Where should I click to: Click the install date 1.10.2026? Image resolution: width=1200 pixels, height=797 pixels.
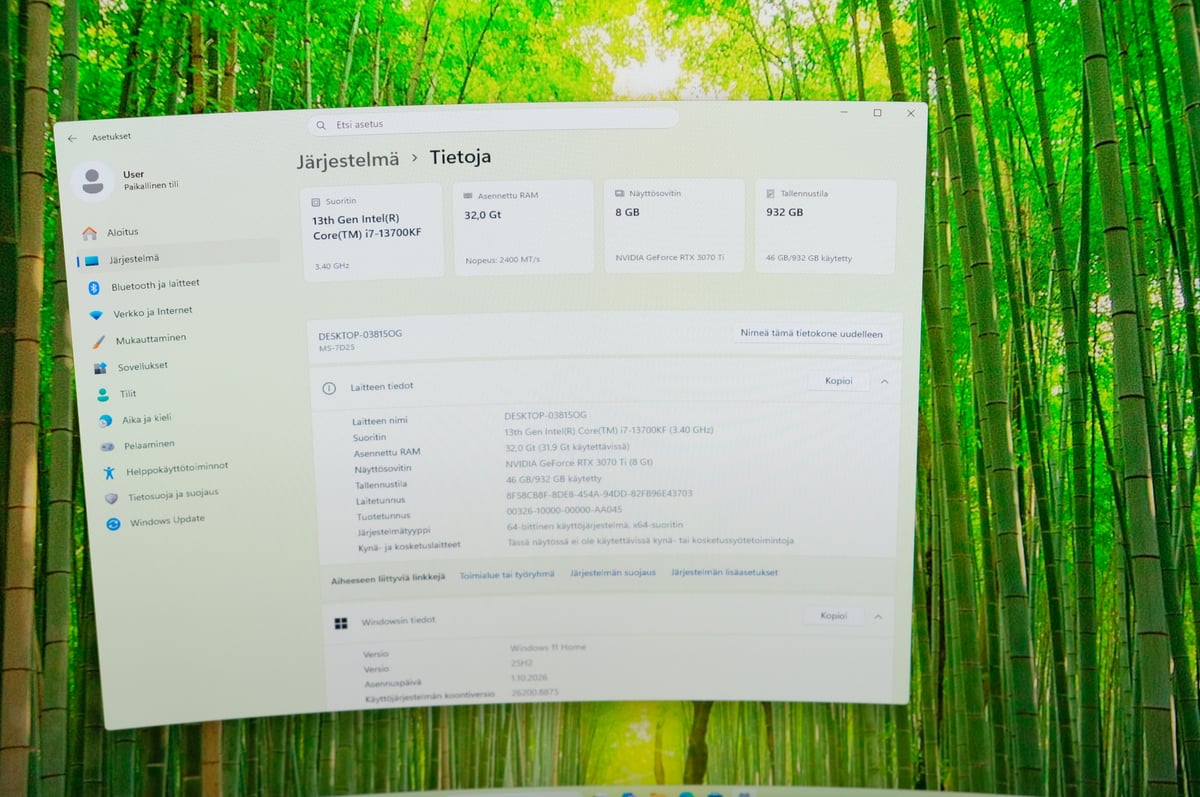pos(531,678)
